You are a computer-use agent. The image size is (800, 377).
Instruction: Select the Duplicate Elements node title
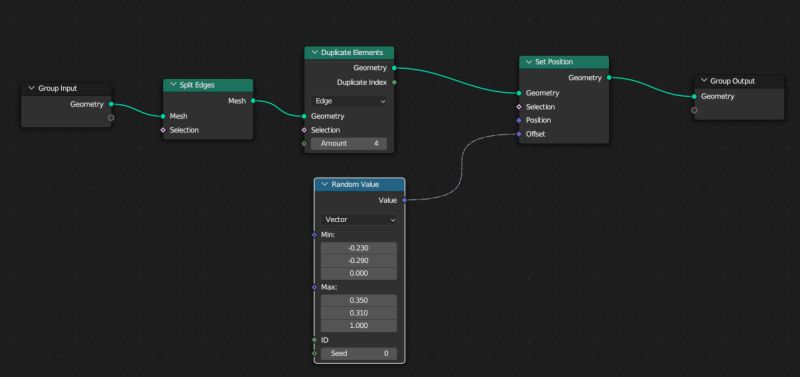[x=352, y=53]
